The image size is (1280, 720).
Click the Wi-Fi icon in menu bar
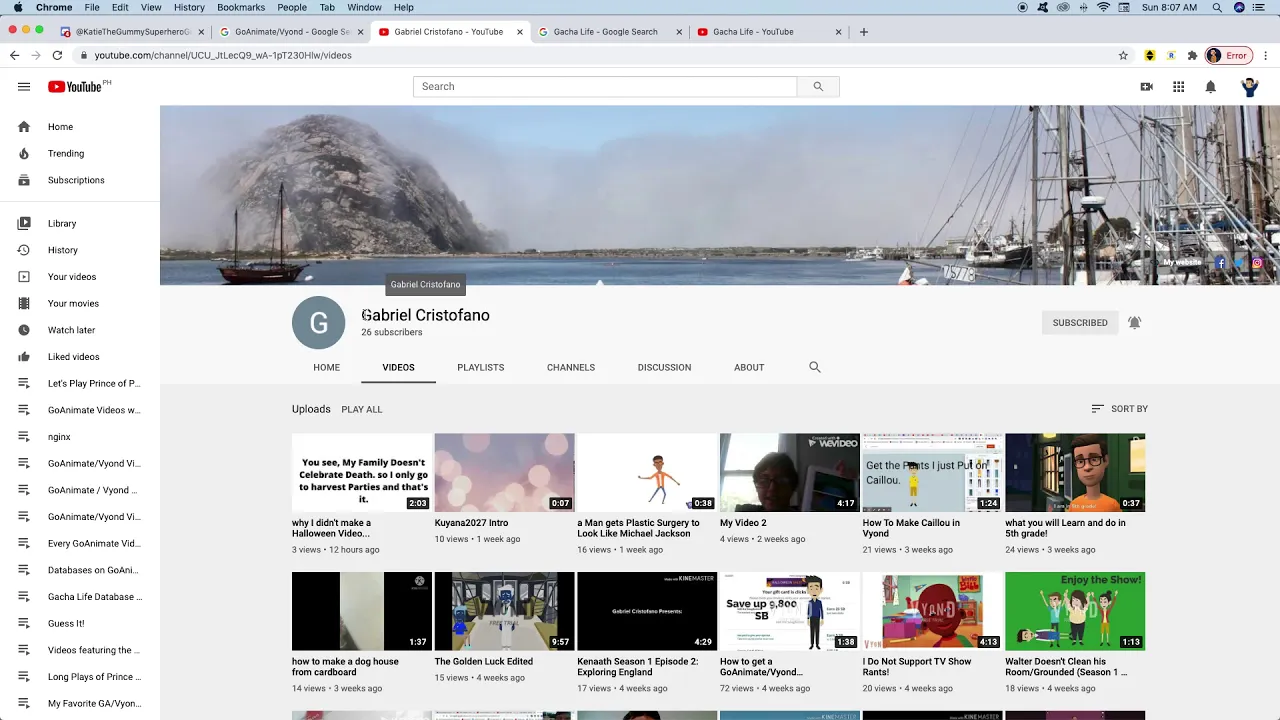pos(1104,7)
